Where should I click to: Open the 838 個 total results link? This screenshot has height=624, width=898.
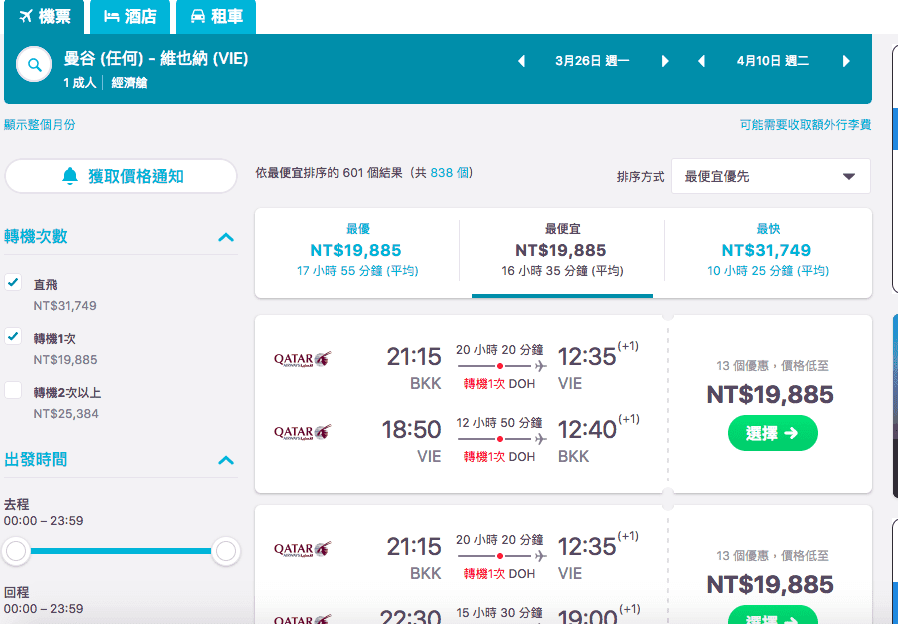[x=450, y=173]
